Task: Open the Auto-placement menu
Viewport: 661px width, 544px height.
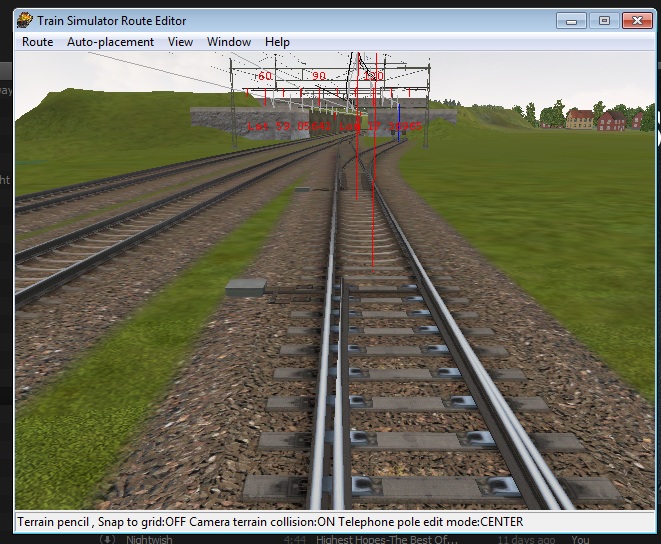Action: (x=110, y=42)
